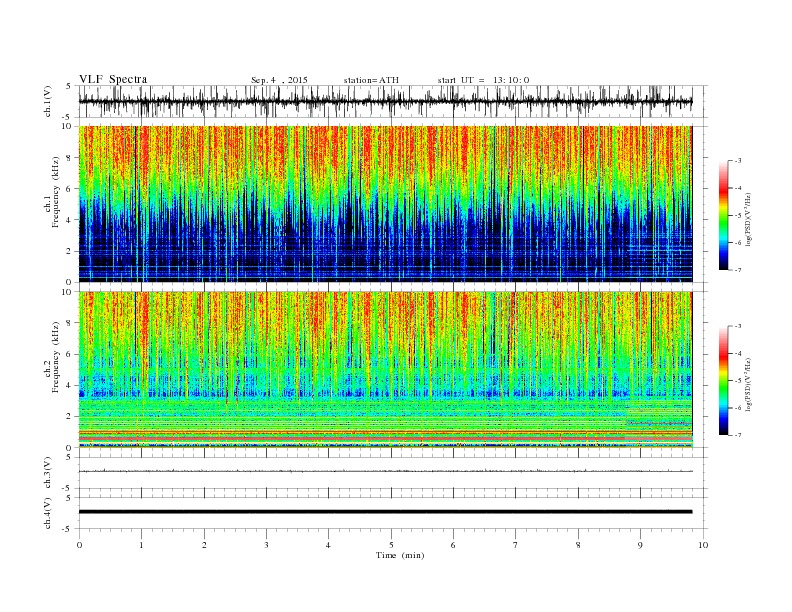The image size is (792, 612).
Task: Click time-axis tick label "3"
Action: (x=266, y=545)
